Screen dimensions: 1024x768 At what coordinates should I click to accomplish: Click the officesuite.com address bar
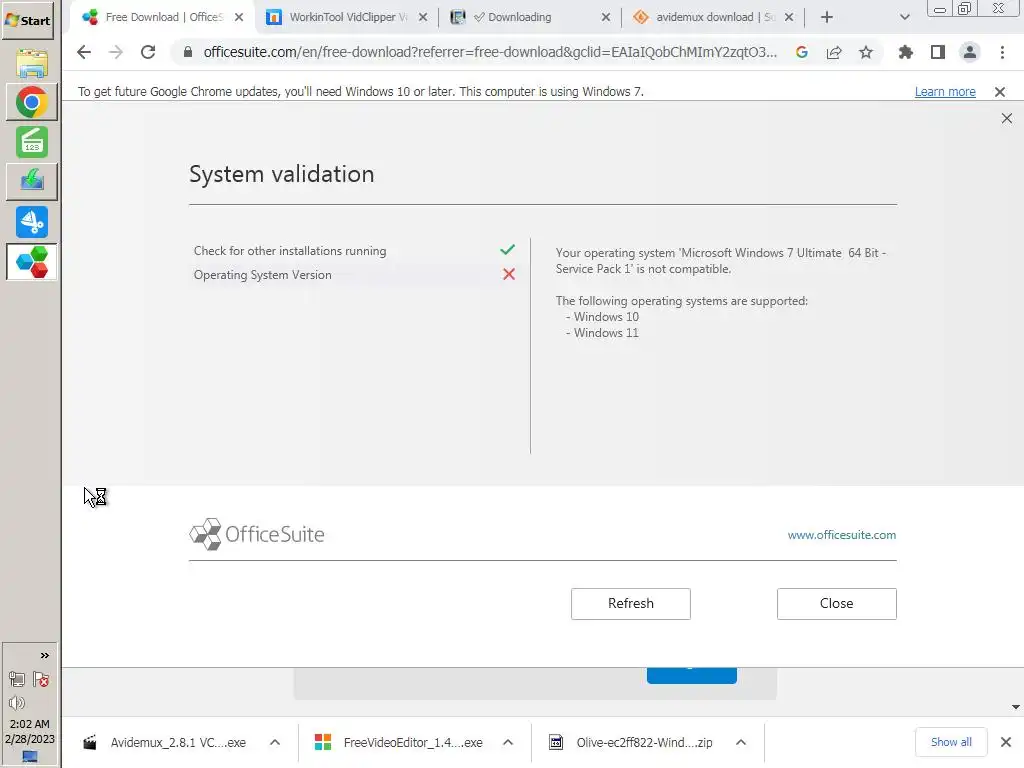[490, 52]
